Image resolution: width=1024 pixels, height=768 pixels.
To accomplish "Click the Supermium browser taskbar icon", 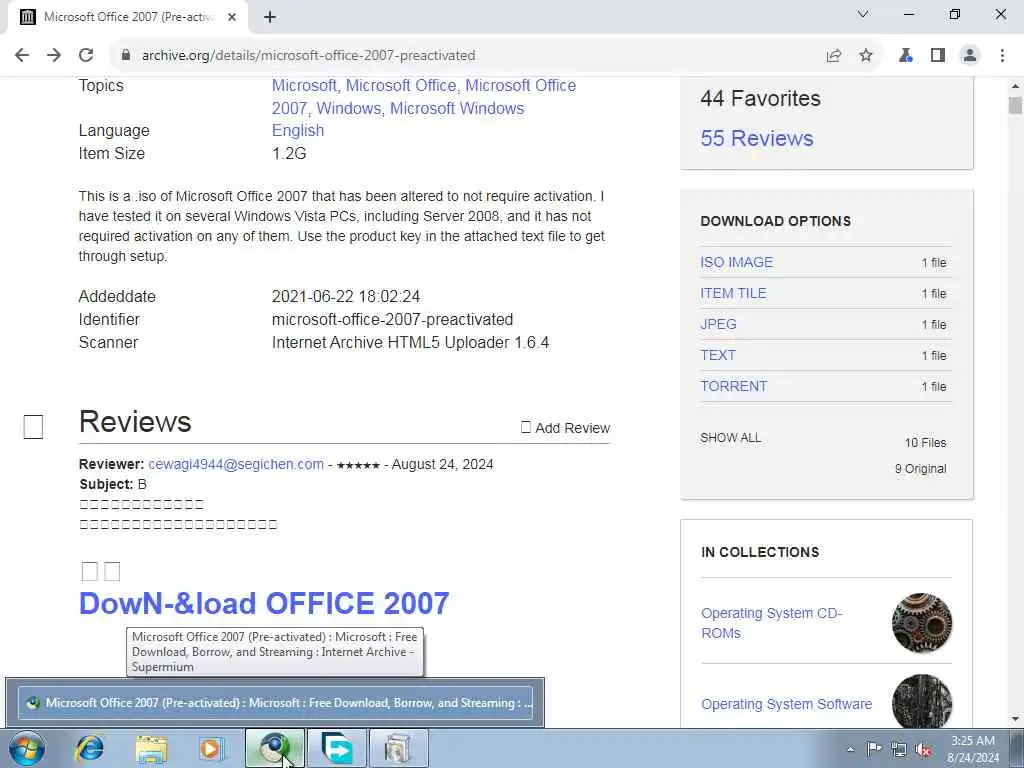I will point(274,748).
